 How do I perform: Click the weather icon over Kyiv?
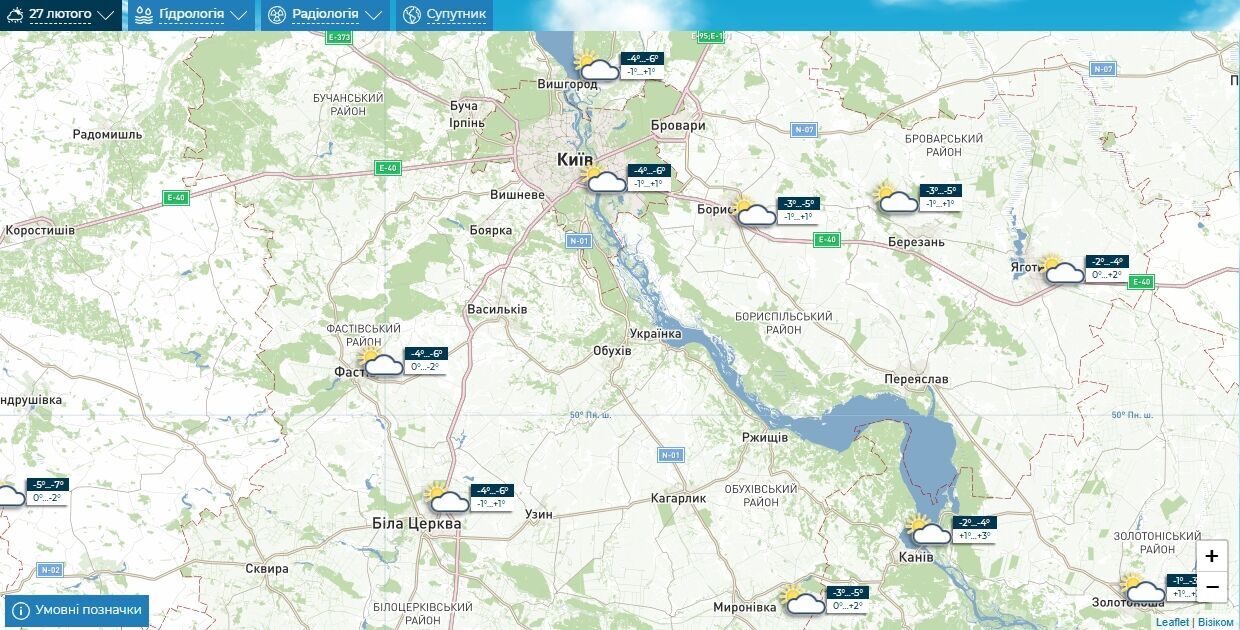point(603,179)
